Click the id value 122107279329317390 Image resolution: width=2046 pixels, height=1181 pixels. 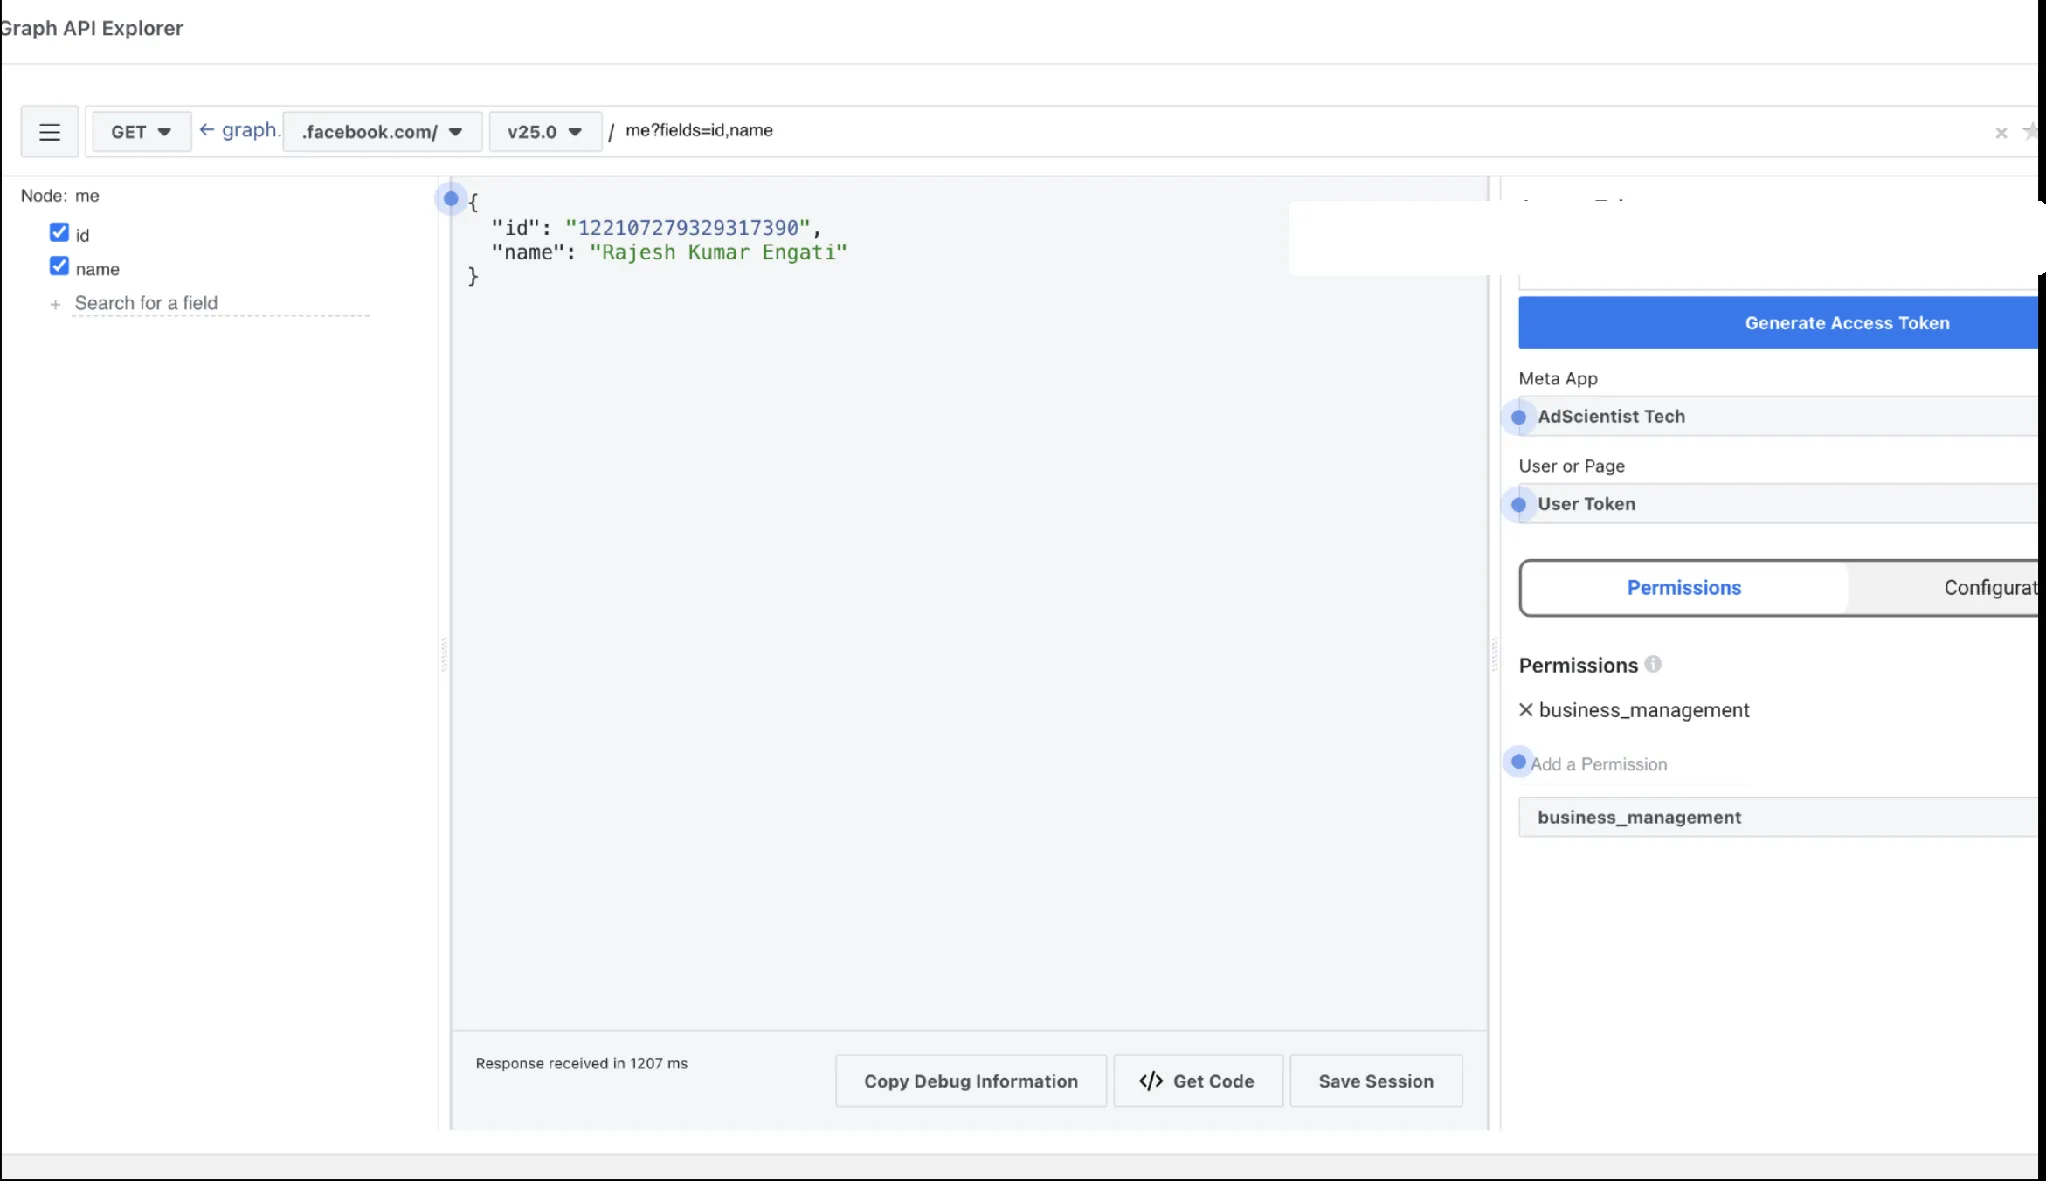688,228
